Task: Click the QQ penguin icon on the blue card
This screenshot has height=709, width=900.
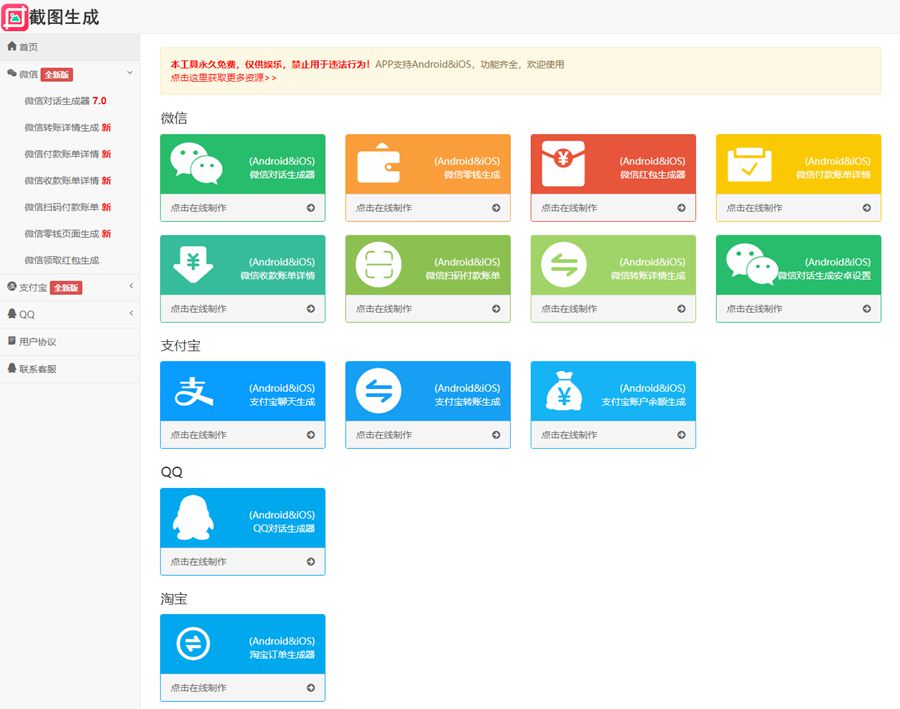Action: click(194, 517)
